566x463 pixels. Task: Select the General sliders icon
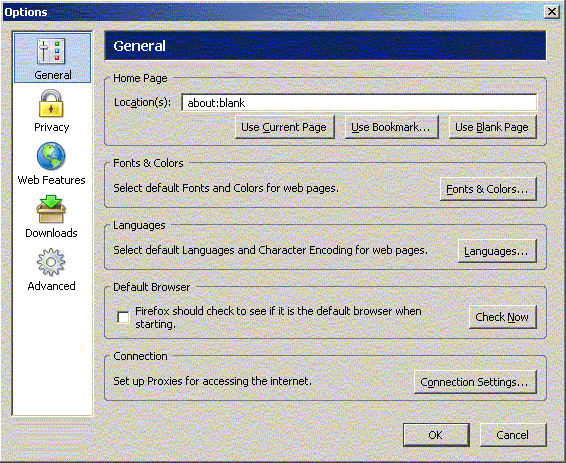pyautogui.click(x=51, y=52)
